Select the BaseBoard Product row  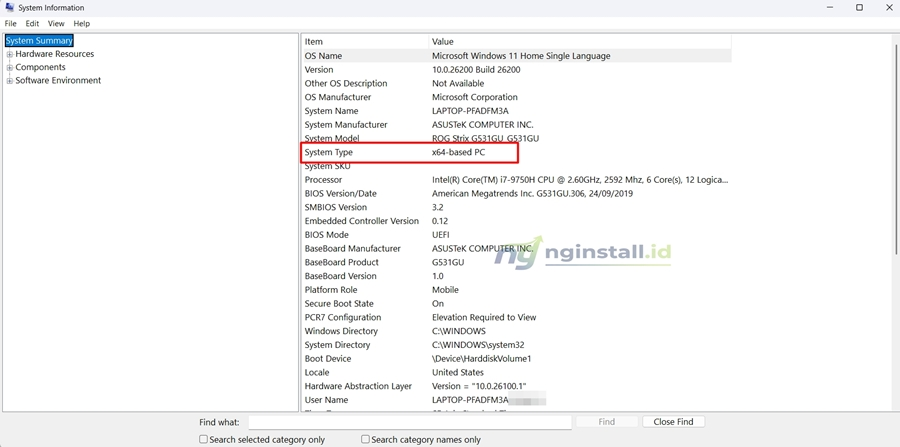pyautogui.click(x=517, y=262)
